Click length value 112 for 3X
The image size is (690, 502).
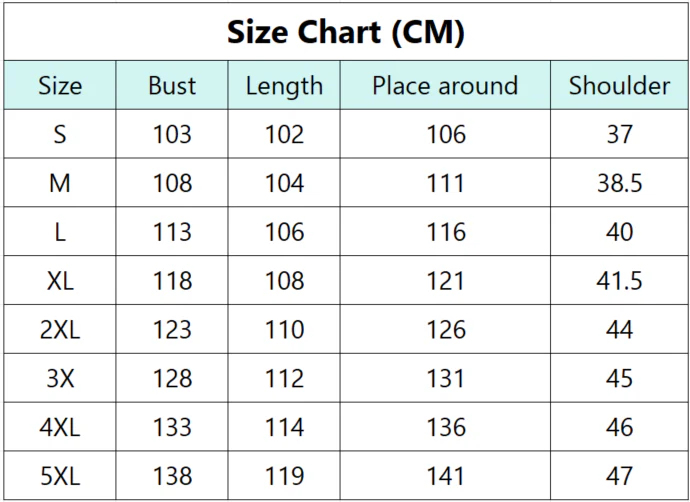tap(284, 379)
